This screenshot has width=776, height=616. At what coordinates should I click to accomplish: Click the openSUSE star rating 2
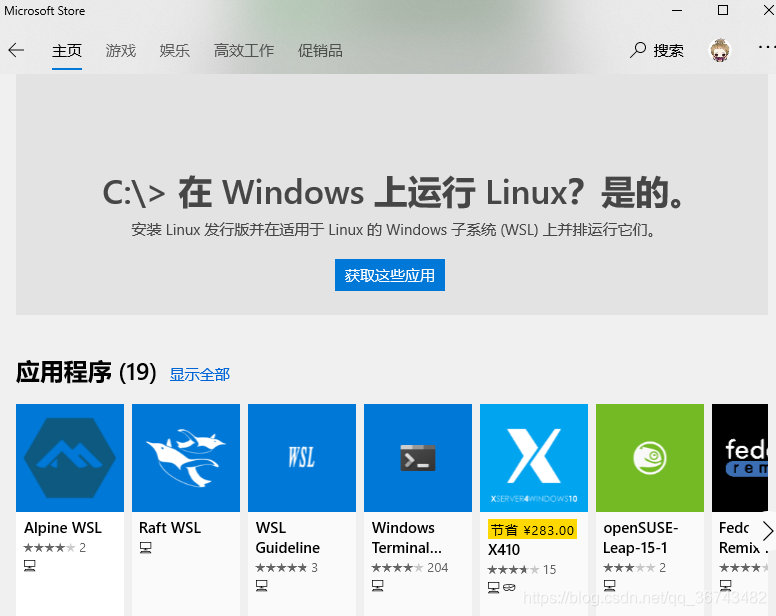pyautogui.click(x=634, y=568)
